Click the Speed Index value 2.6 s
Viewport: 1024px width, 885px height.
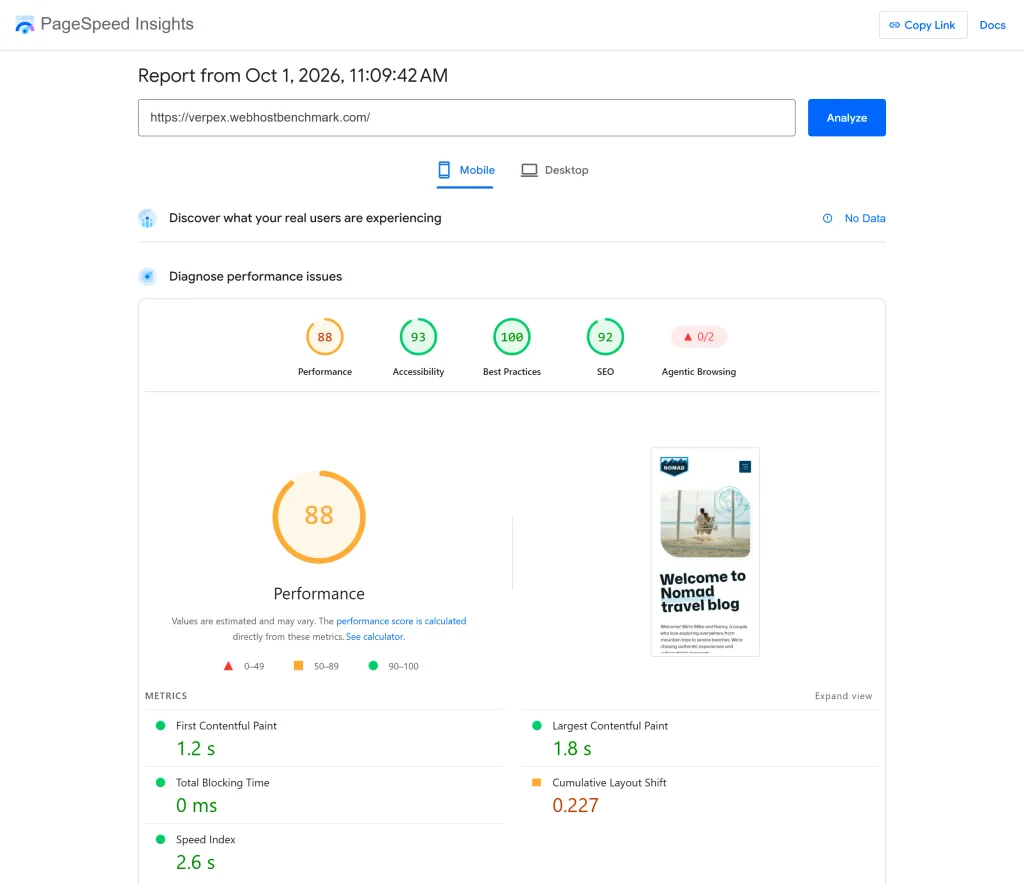coord(195,862)
